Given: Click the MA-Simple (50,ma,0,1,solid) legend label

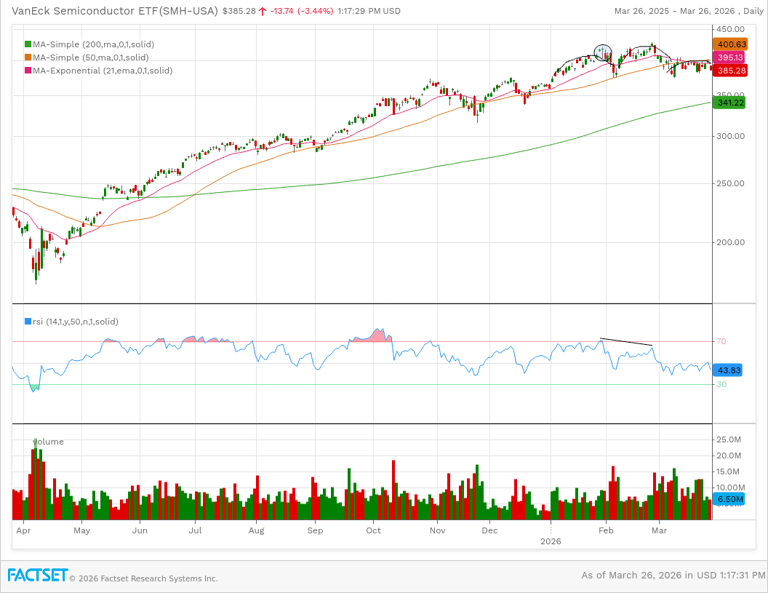Looking at the screenshot, I should [91, 57].
